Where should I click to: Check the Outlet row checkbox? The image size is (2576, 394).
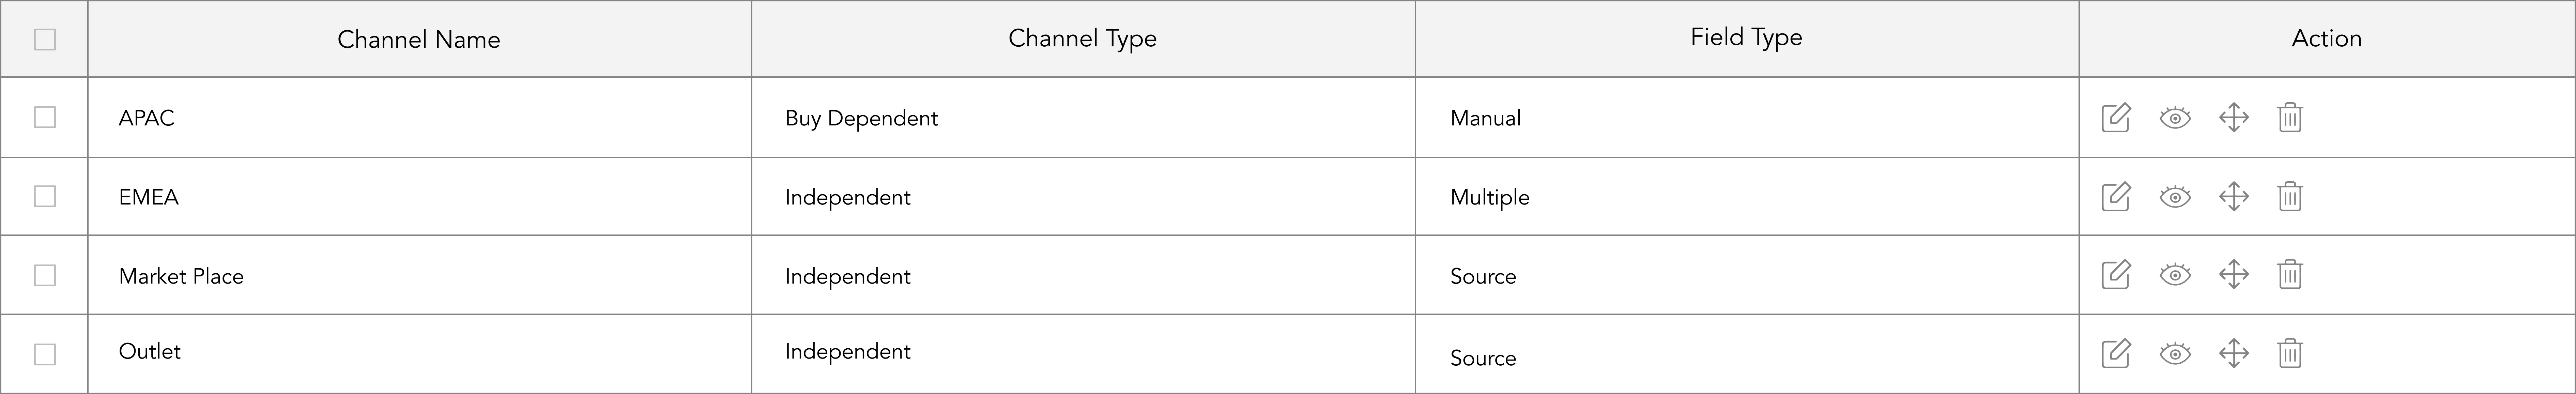click(x=45, y=354)
